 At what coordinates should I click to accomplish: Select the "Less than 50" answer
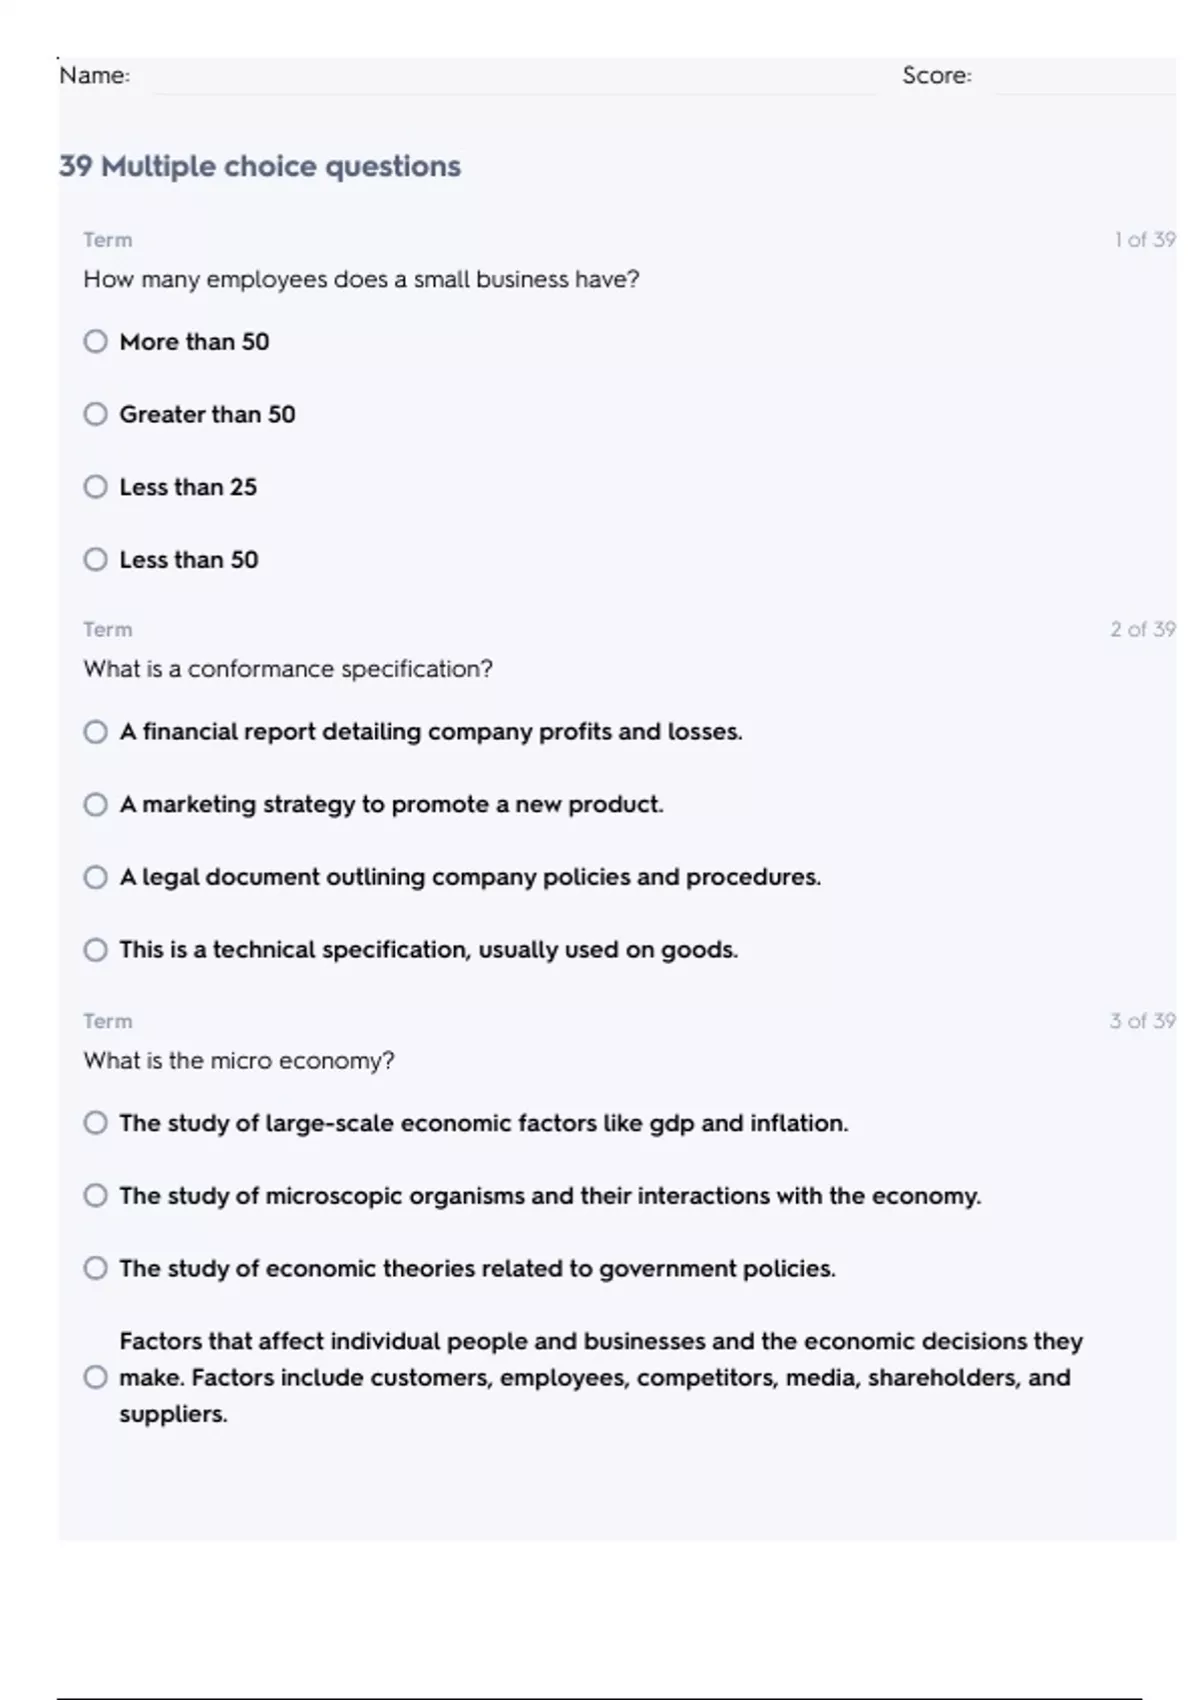[95, 559]
